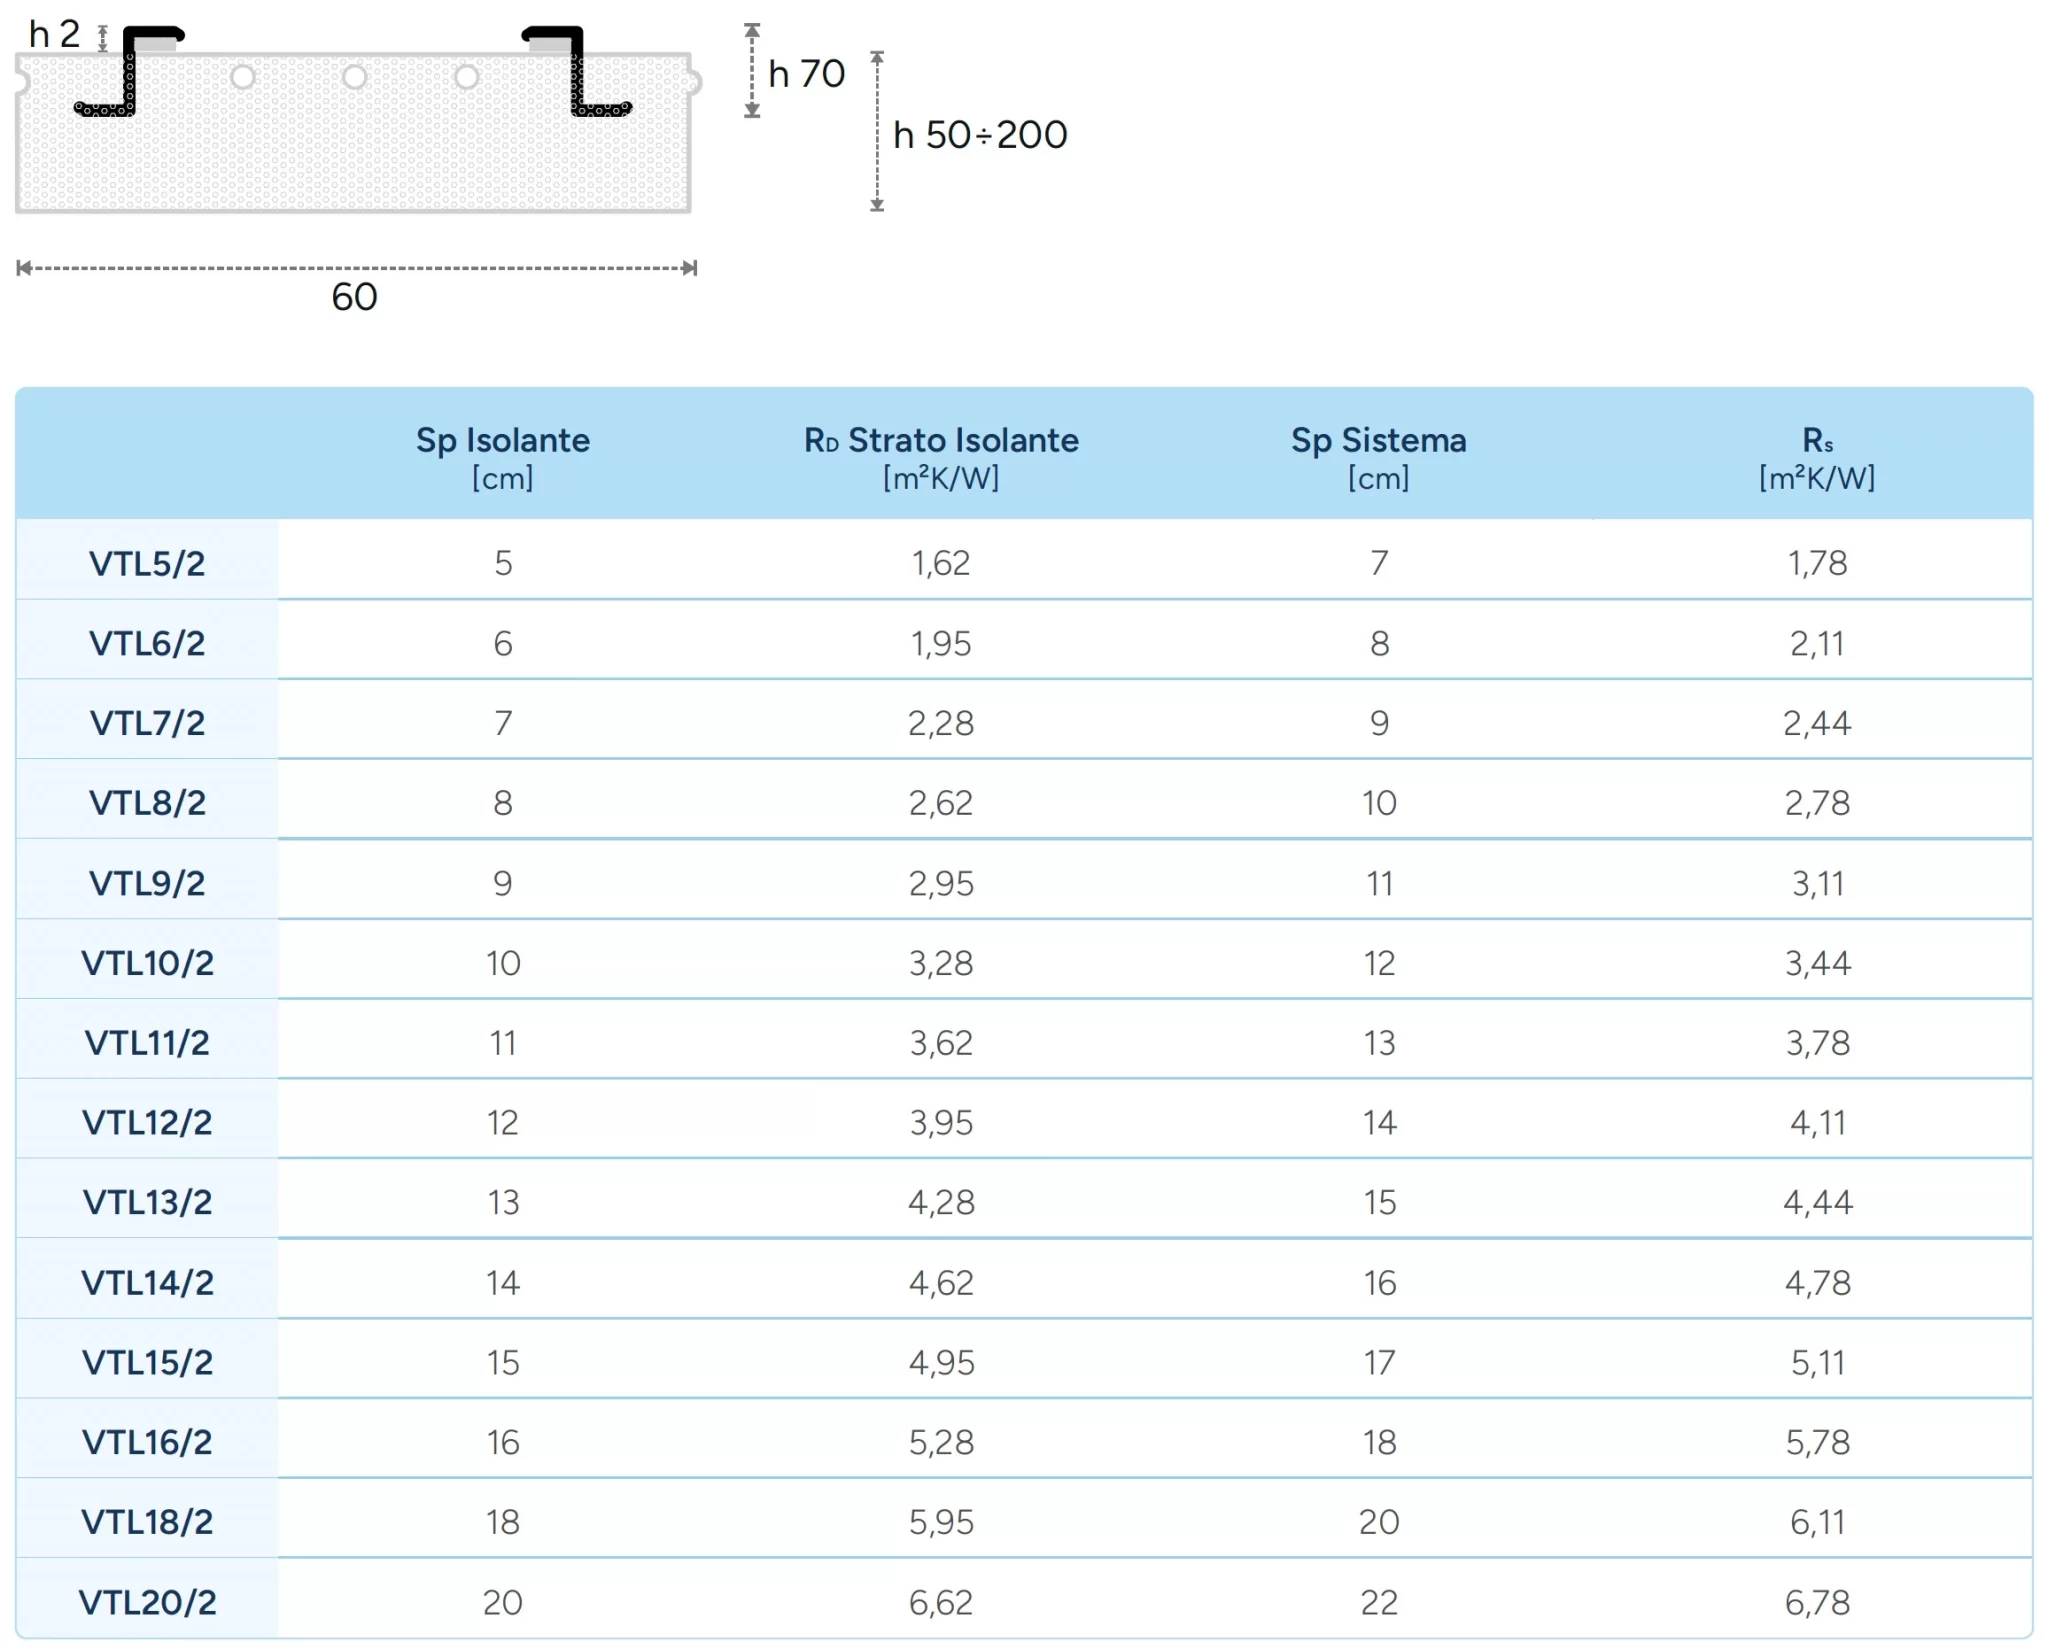The image size is (2048, 1649).
Task: Click the 3,95 RD value for VTL12/2
Action: 941,1122
